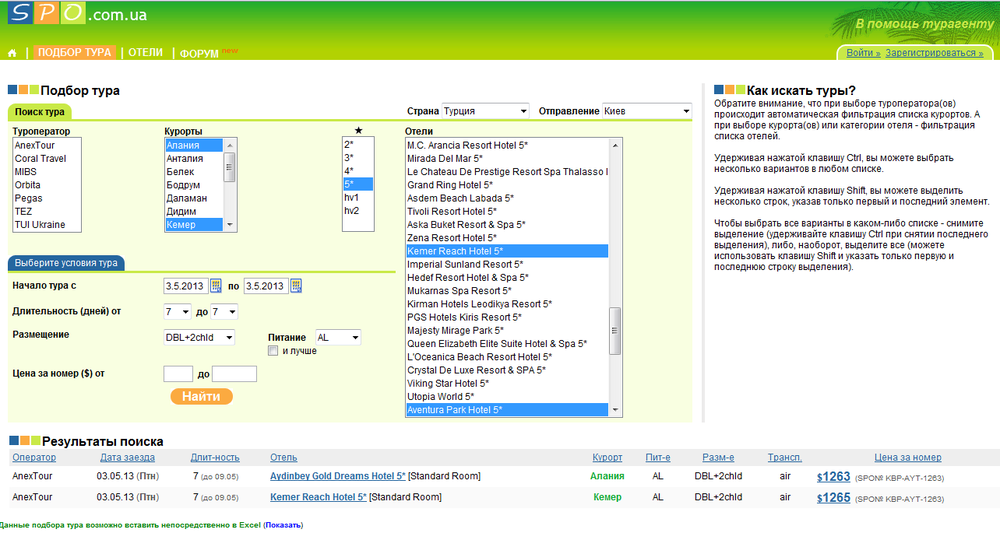Viewport: 1000px width, 540px height.
Task: Open the ФОРУМ menu item
Action: click(x=199, y=53)
